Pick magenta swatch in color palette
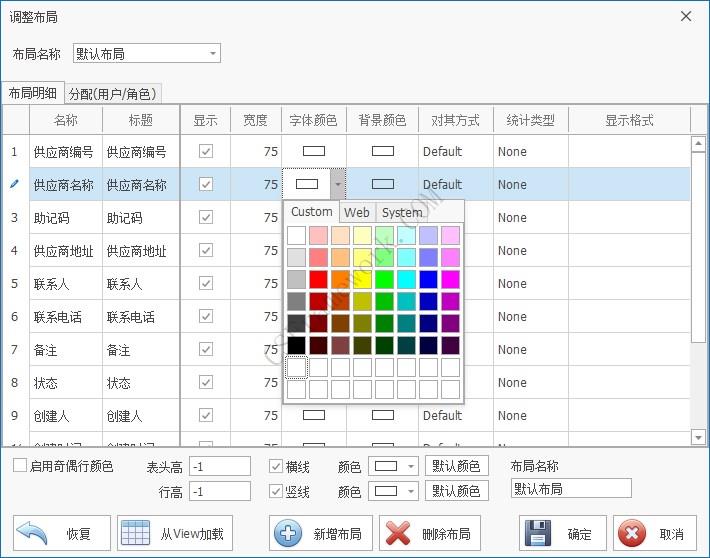 click(x=451, y=279)
